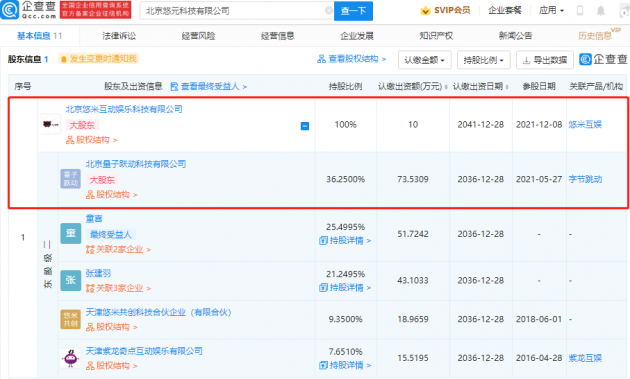Switch to 历史信息 VIP tab
This screenshot has height=379, width=630.
(599, 35)
